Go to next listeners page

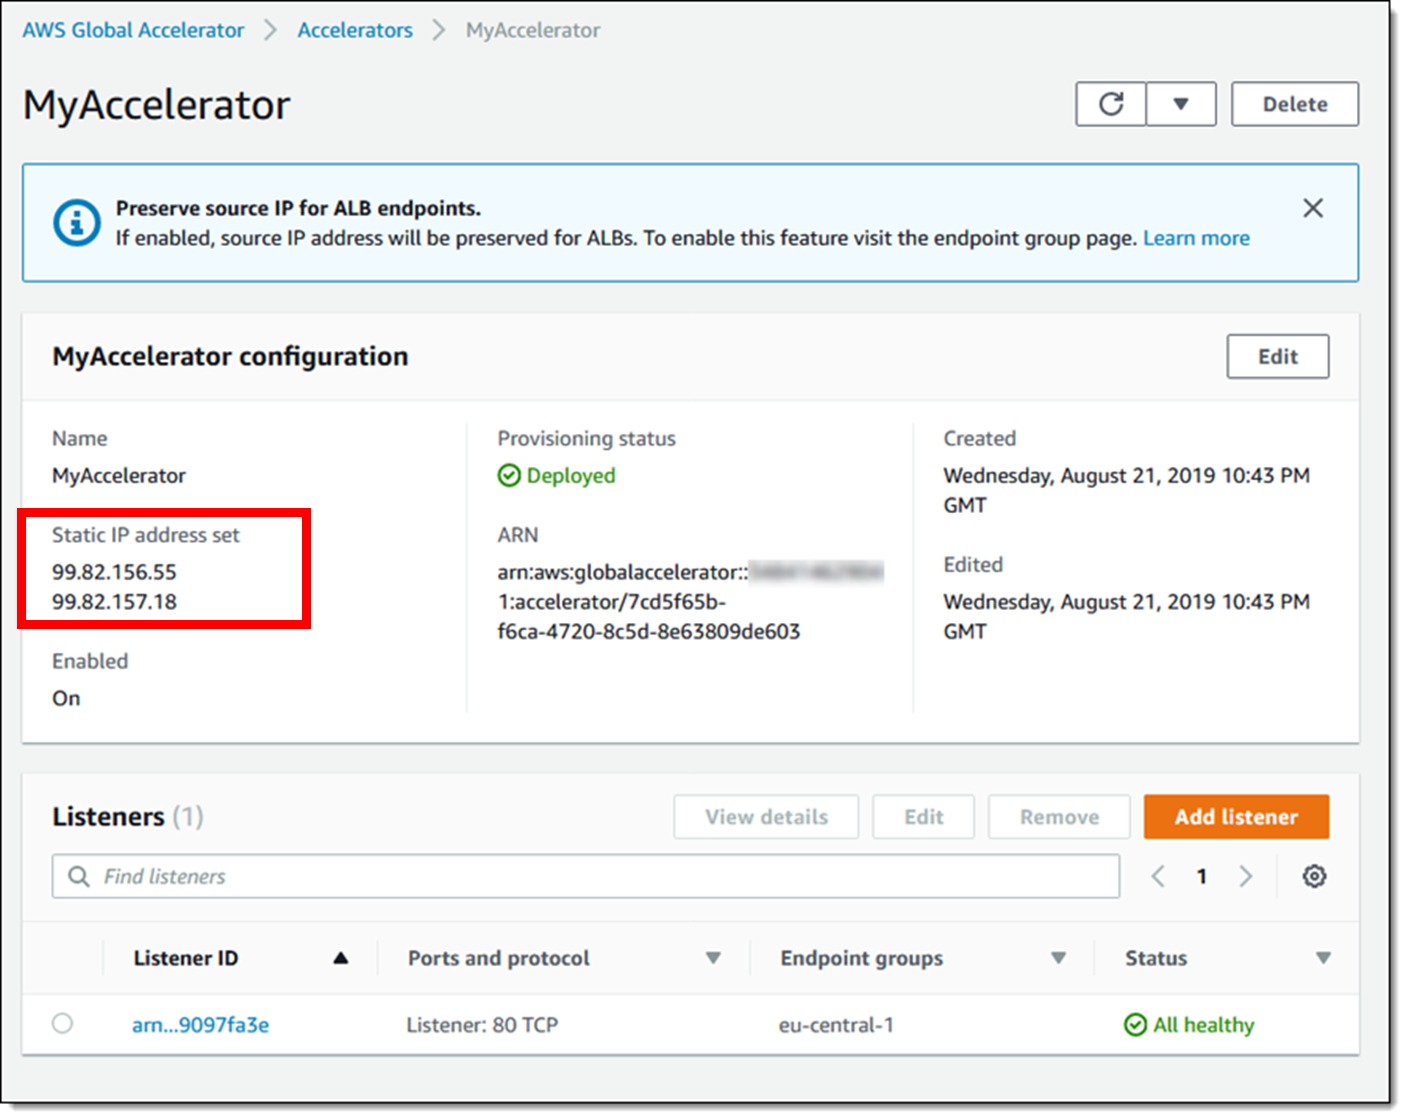[x=1246, y=876]
